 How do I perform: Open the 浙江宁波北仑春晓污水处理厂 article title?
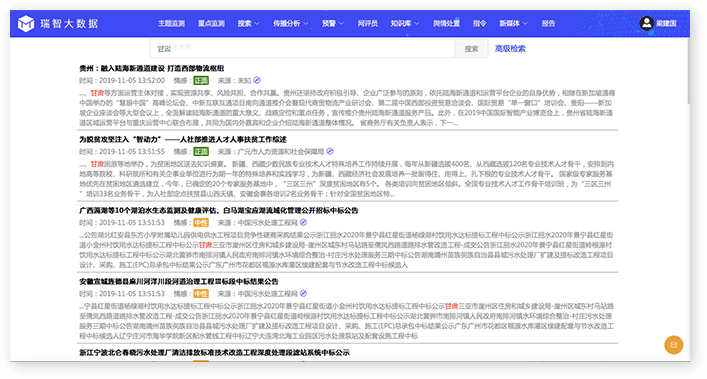tap(214, 352)
